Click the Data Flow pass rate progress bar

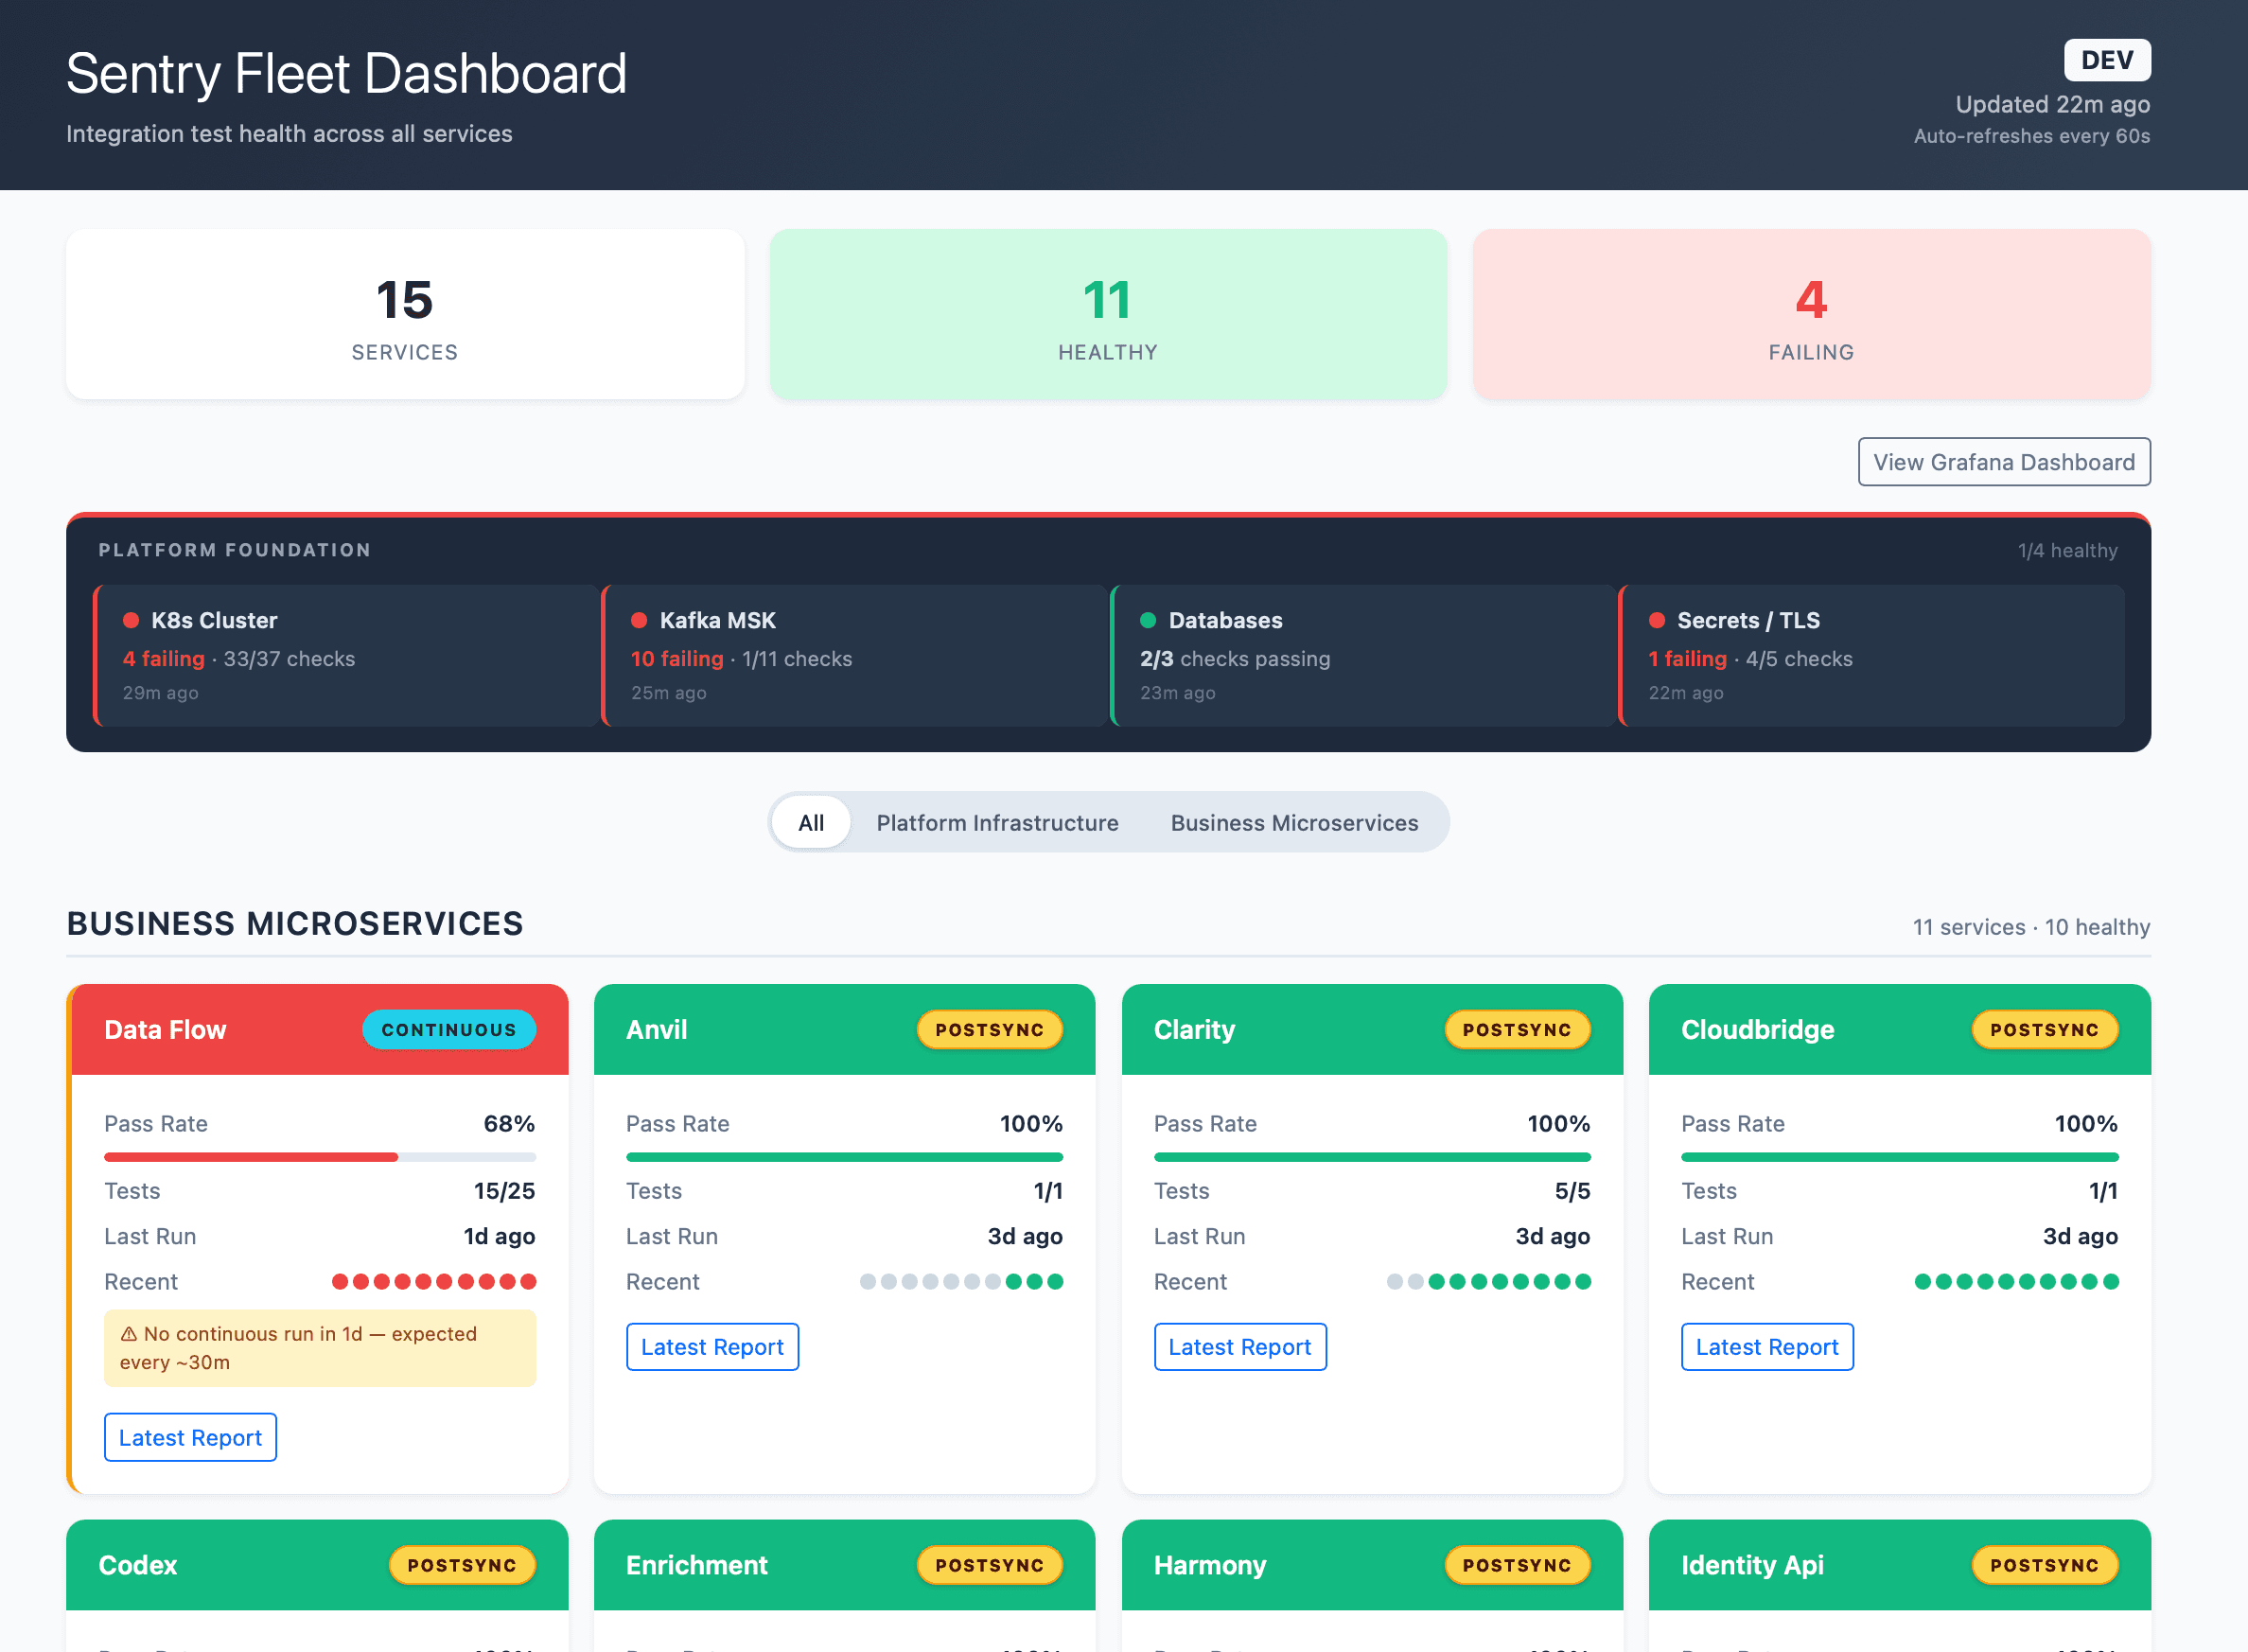[320, 1157]
